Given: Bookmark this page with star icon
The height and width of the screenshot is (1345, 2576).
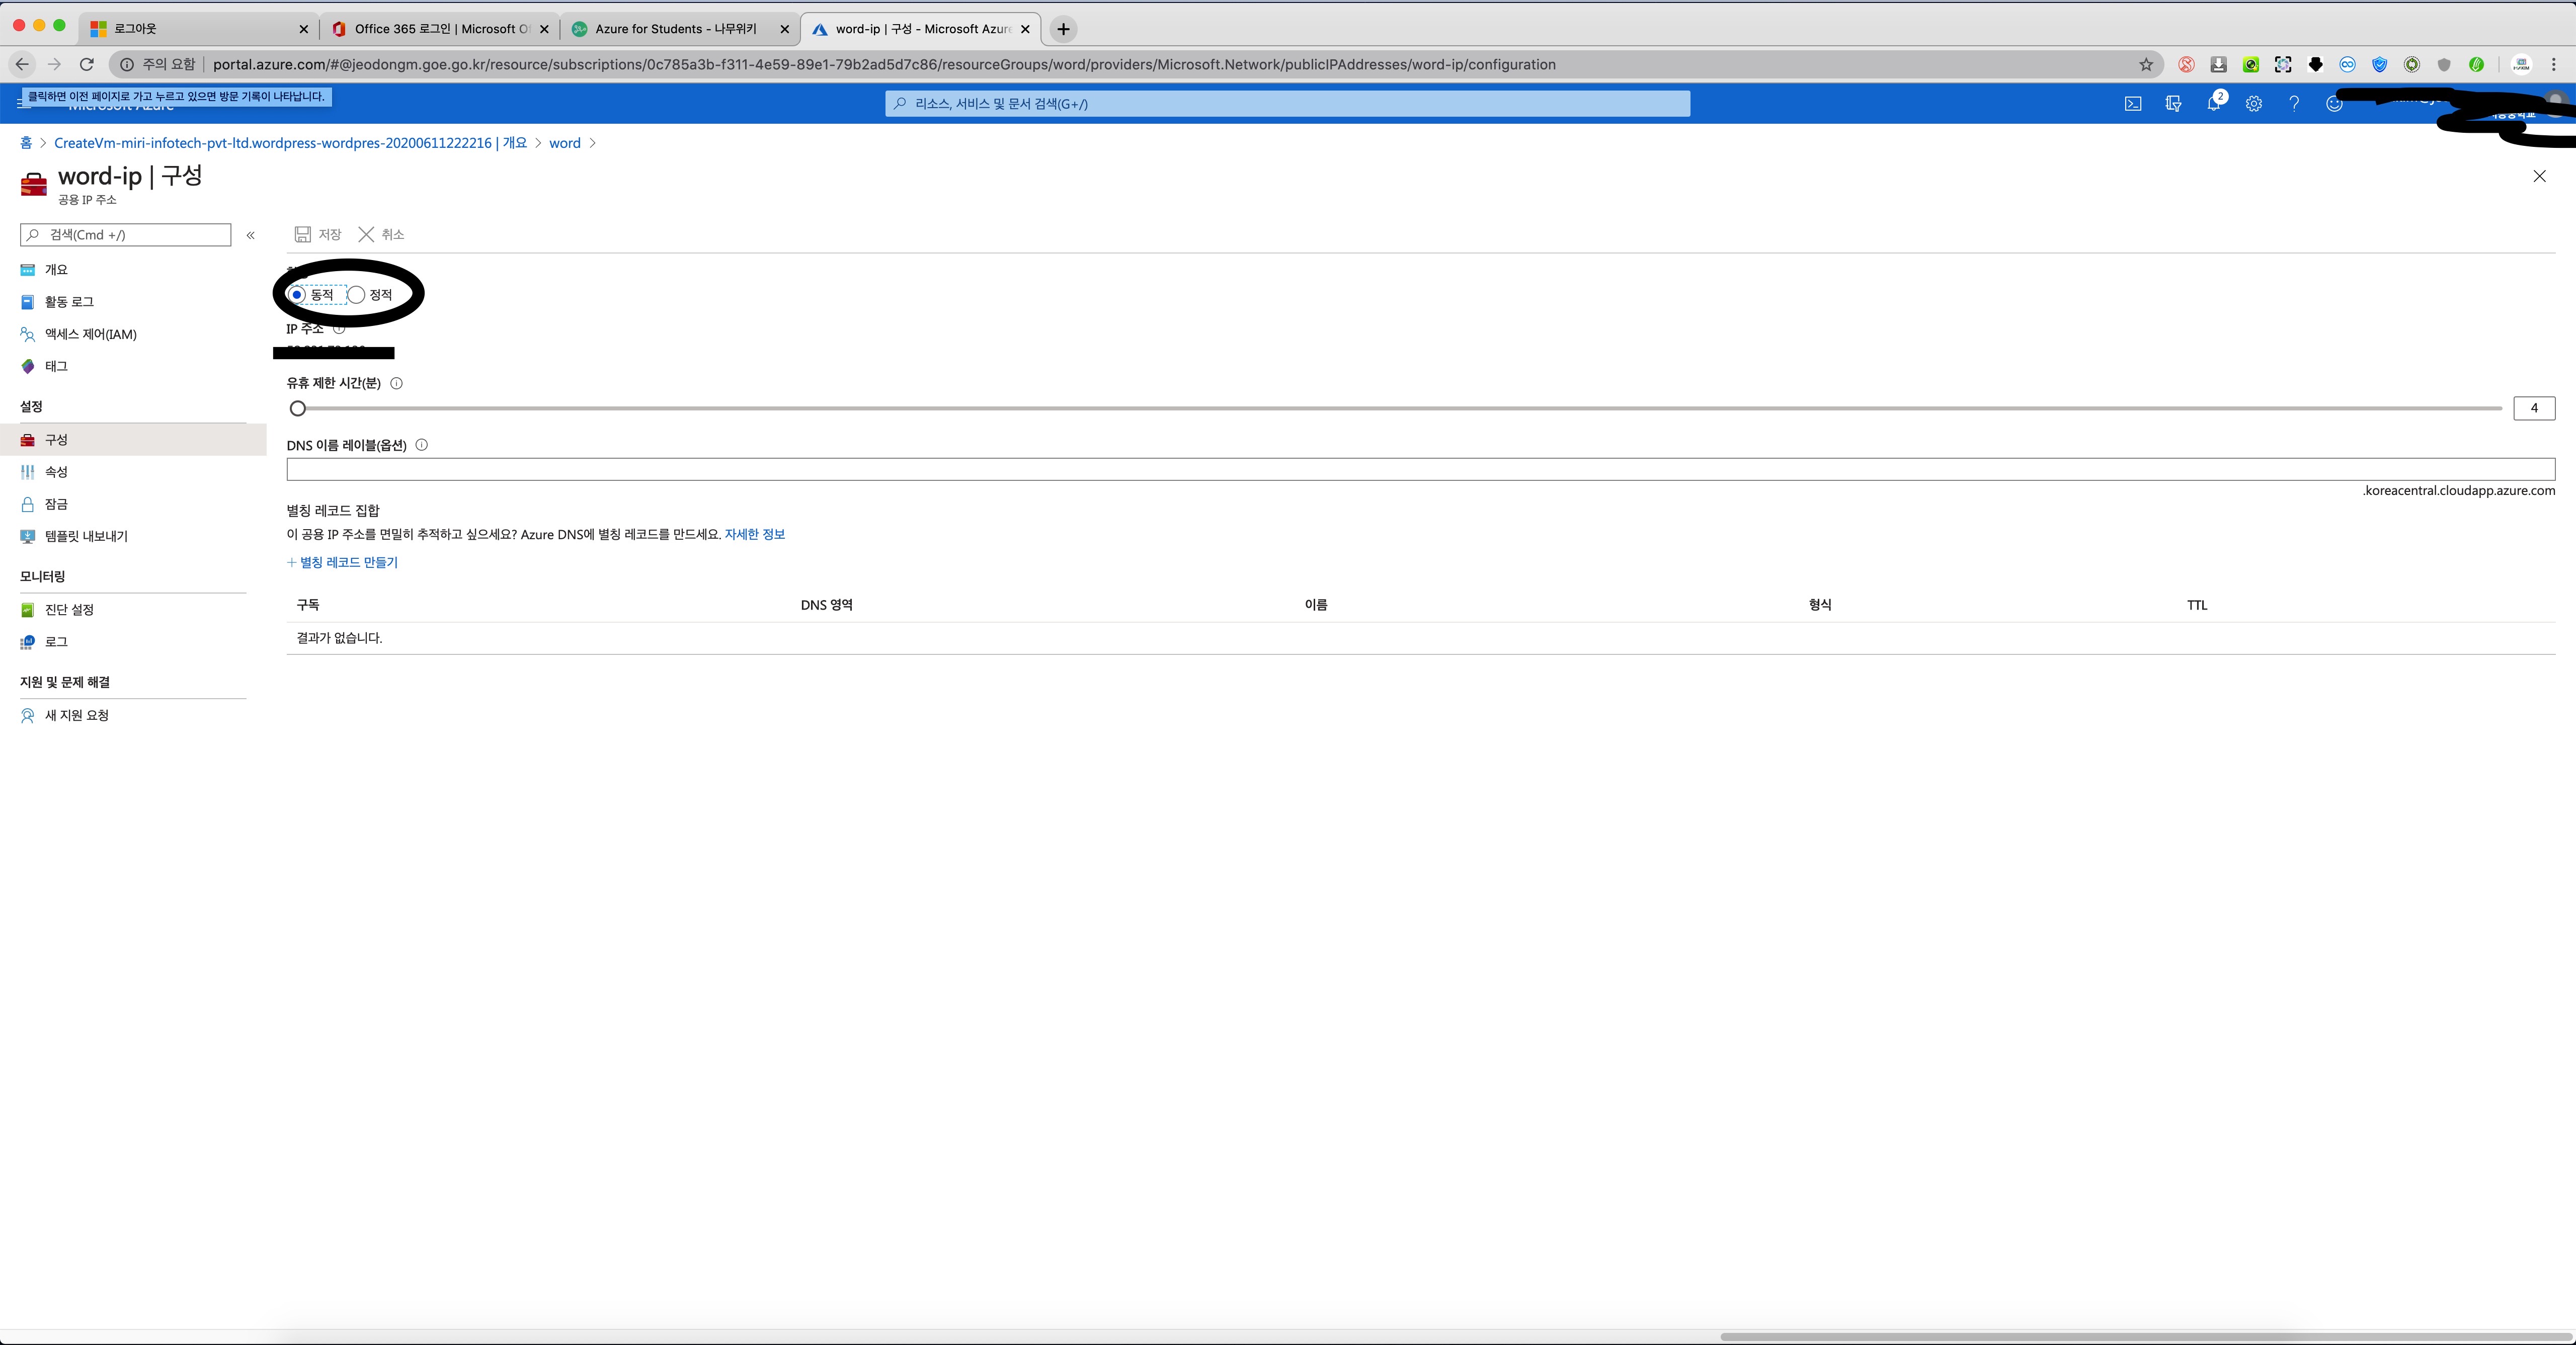Looking at the screenshot, I should [x=2145, y=65].
